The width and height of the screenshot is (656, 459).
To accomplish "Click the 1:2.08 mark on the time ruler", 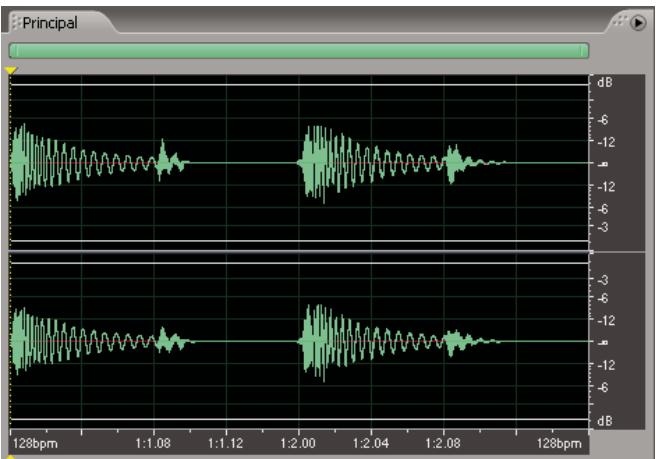I will pyautogui.click(x=443, y=443).
